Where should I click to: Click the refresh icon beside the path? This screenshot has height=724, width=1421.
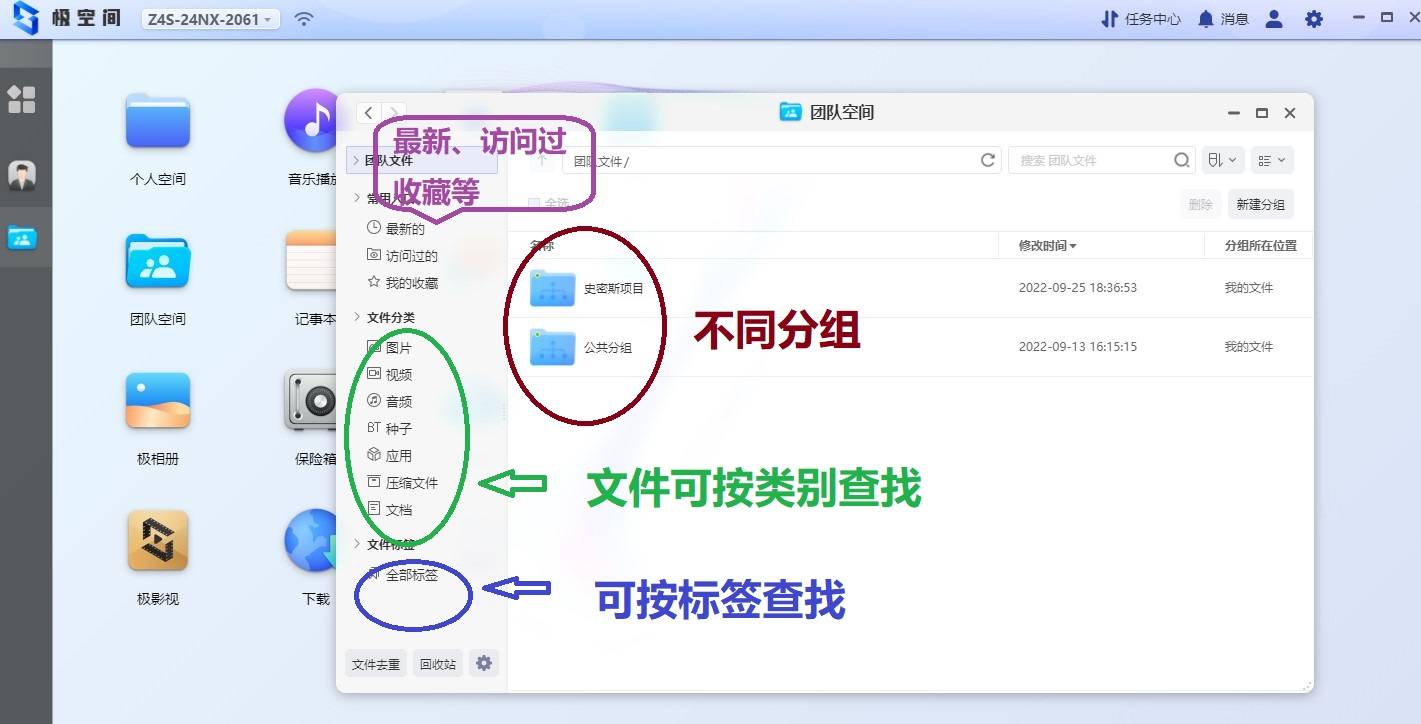point(987,160)
